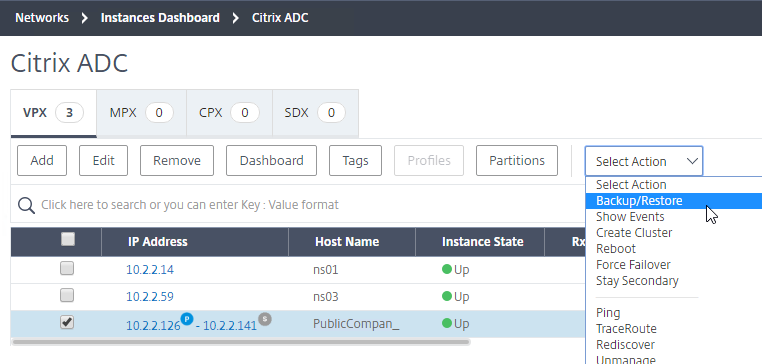
Task: Click breadcrumb chevron after Instances Dashboard
Action: tap(236, 18)
